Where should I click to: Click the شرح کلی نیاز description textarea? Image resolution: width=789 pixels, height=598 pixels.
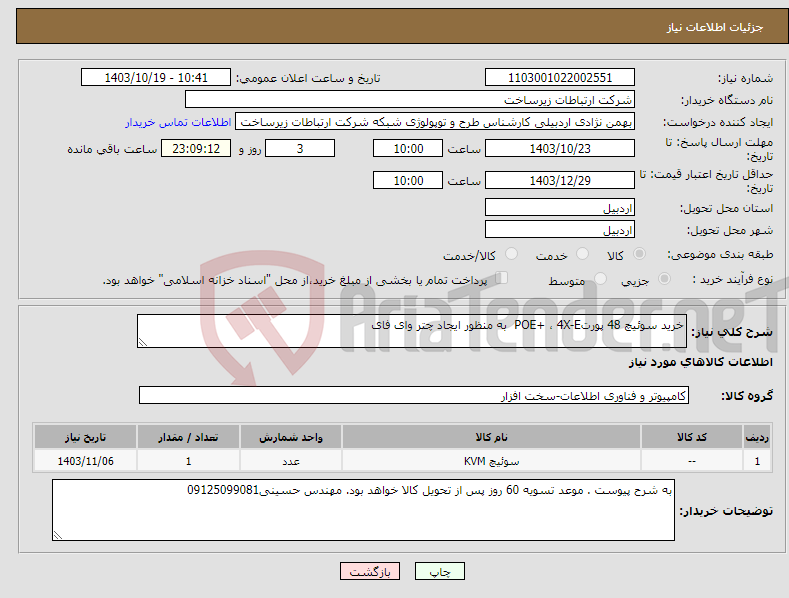[x=412, y=331]
